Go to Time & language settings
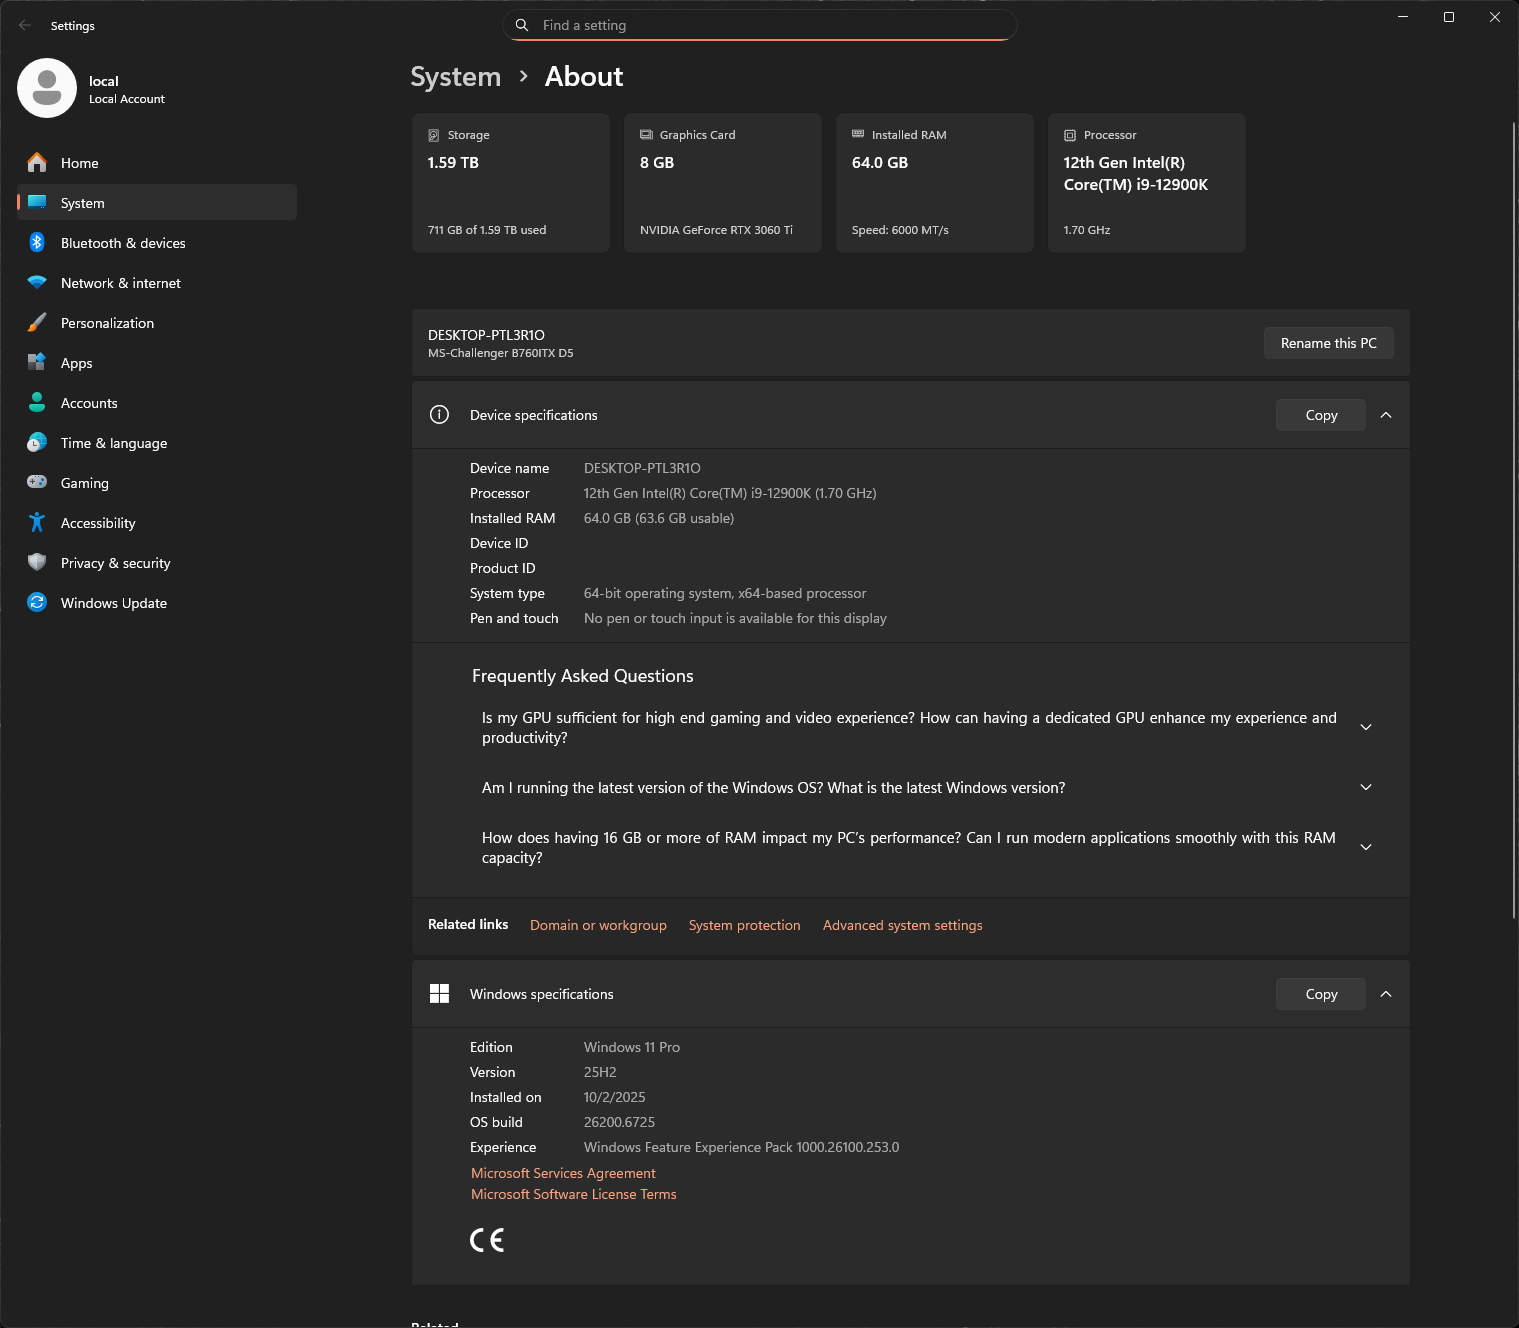Image resolution: width=1519 pixels, height=1328 pixels. click(x=113, y=443)
